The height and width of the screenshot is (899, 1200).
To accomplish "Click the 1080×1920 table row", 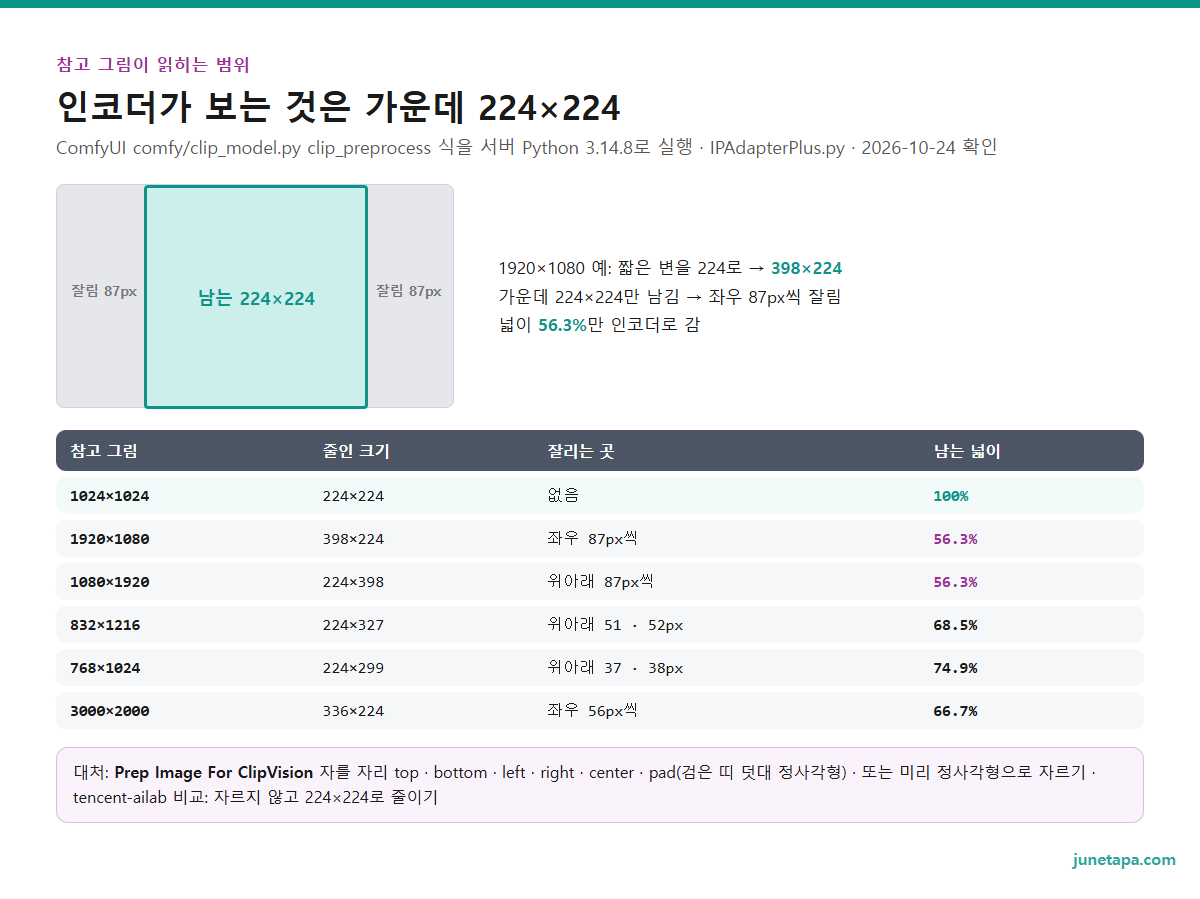I will click(600, 582).
